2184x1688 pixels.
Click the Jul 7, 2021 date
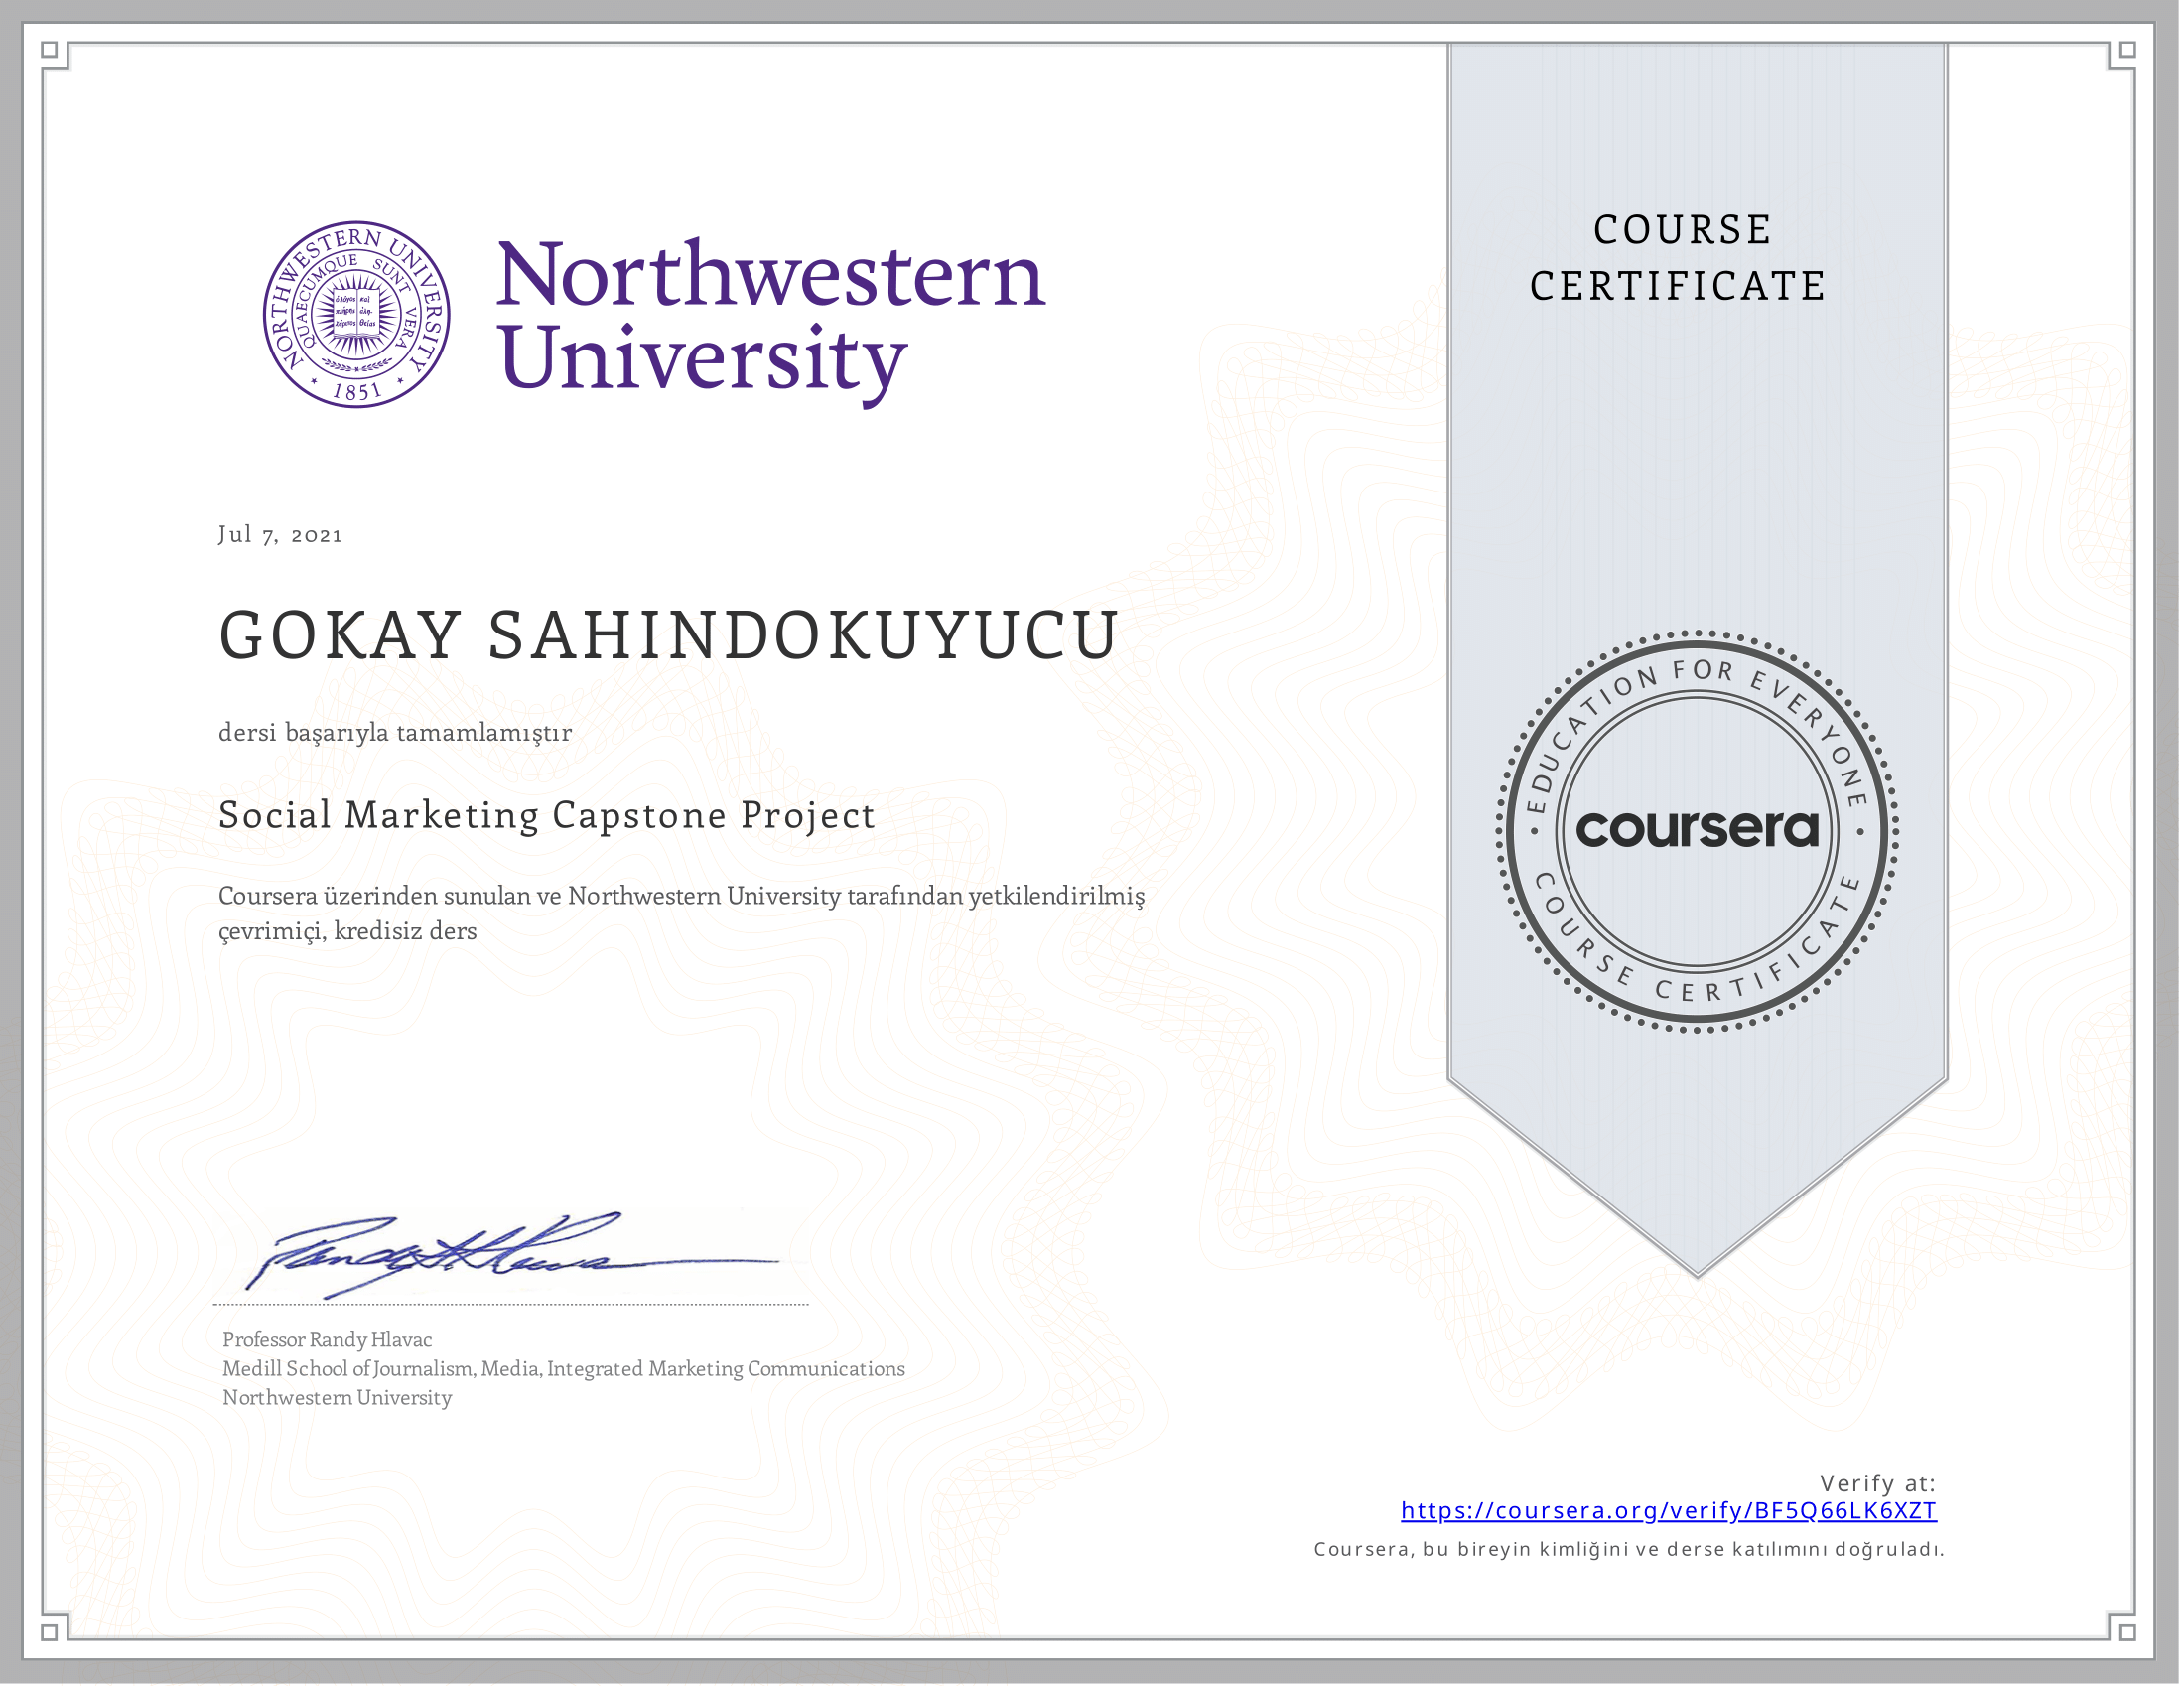280,535
